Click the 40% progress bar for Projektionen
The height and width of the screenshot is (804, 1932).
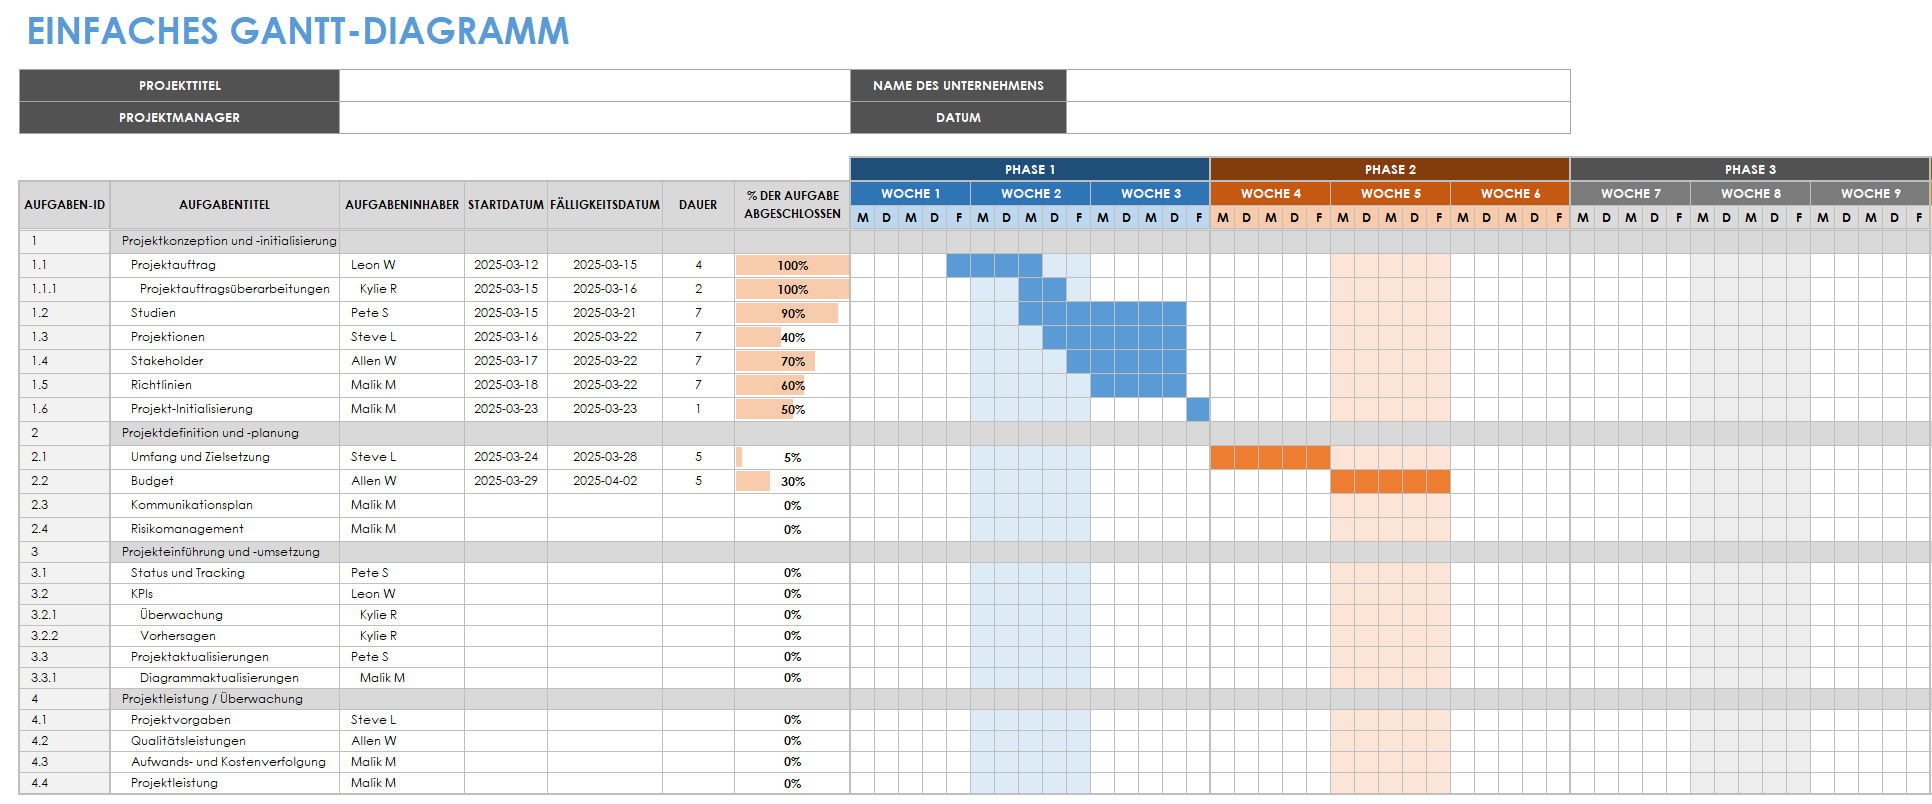[759, 337]
